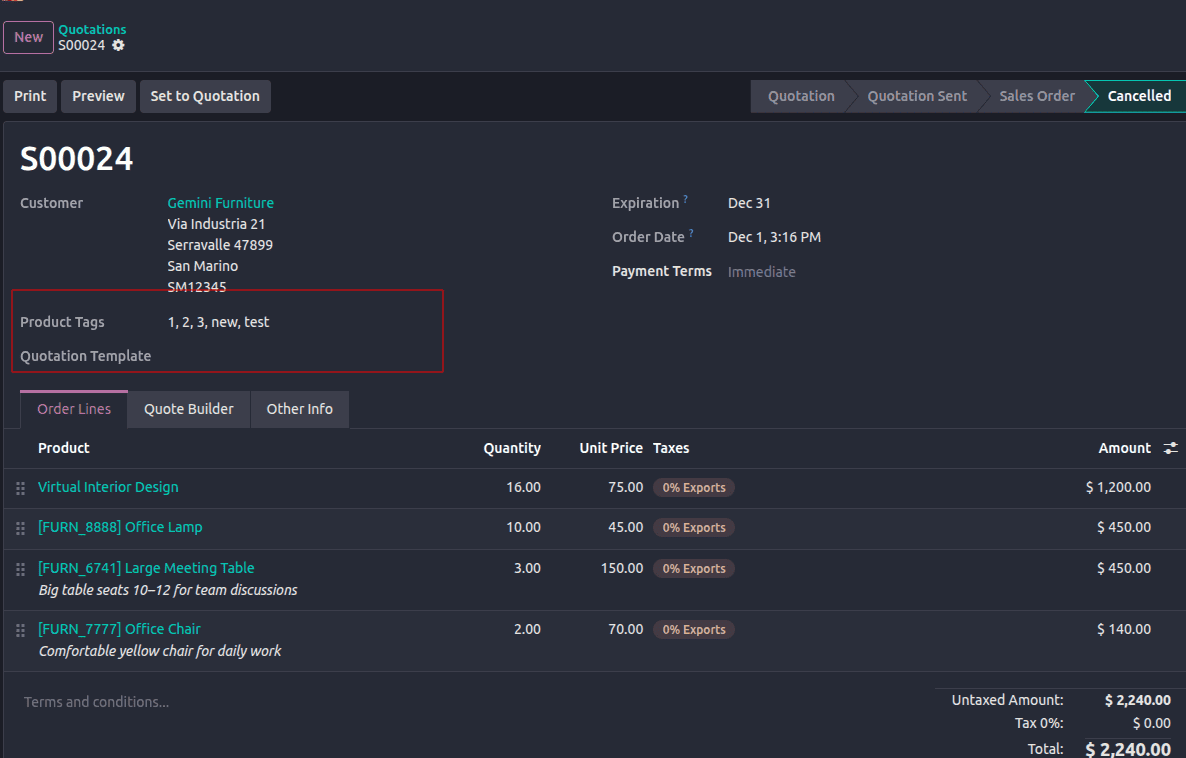
Task: Click the drag handle for Office Chair row
Action: click(x=20, y=630)
